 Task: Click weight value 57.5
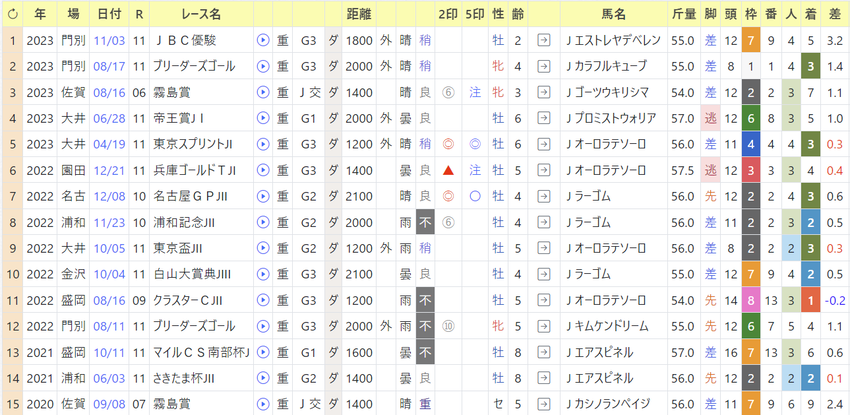683,170
